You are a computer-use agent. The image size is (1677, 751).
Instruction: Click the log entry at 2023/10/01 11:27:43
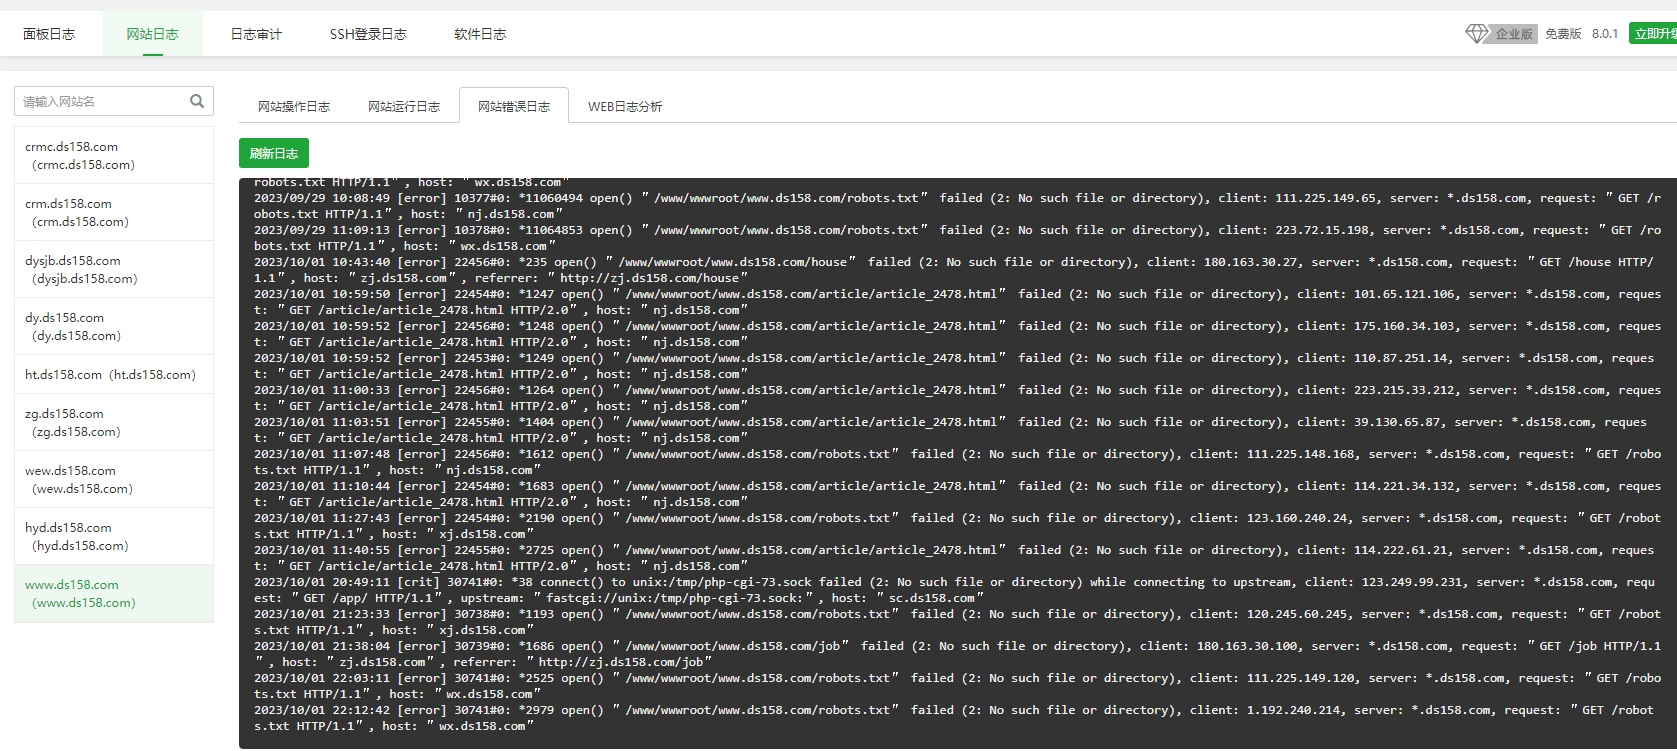tap(957, 526)
